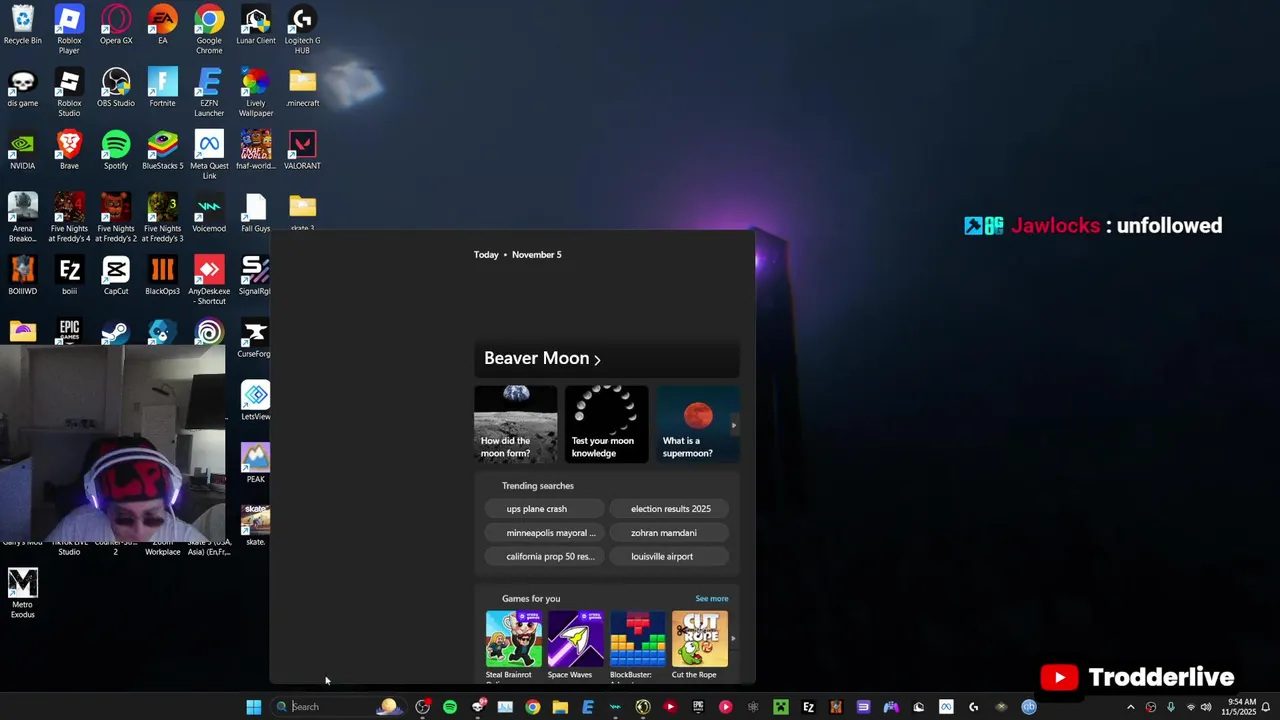Screen dimensions: 1280x720
Task: Search trending 'ups plane crash'
Action: click(x=544, y=509)
